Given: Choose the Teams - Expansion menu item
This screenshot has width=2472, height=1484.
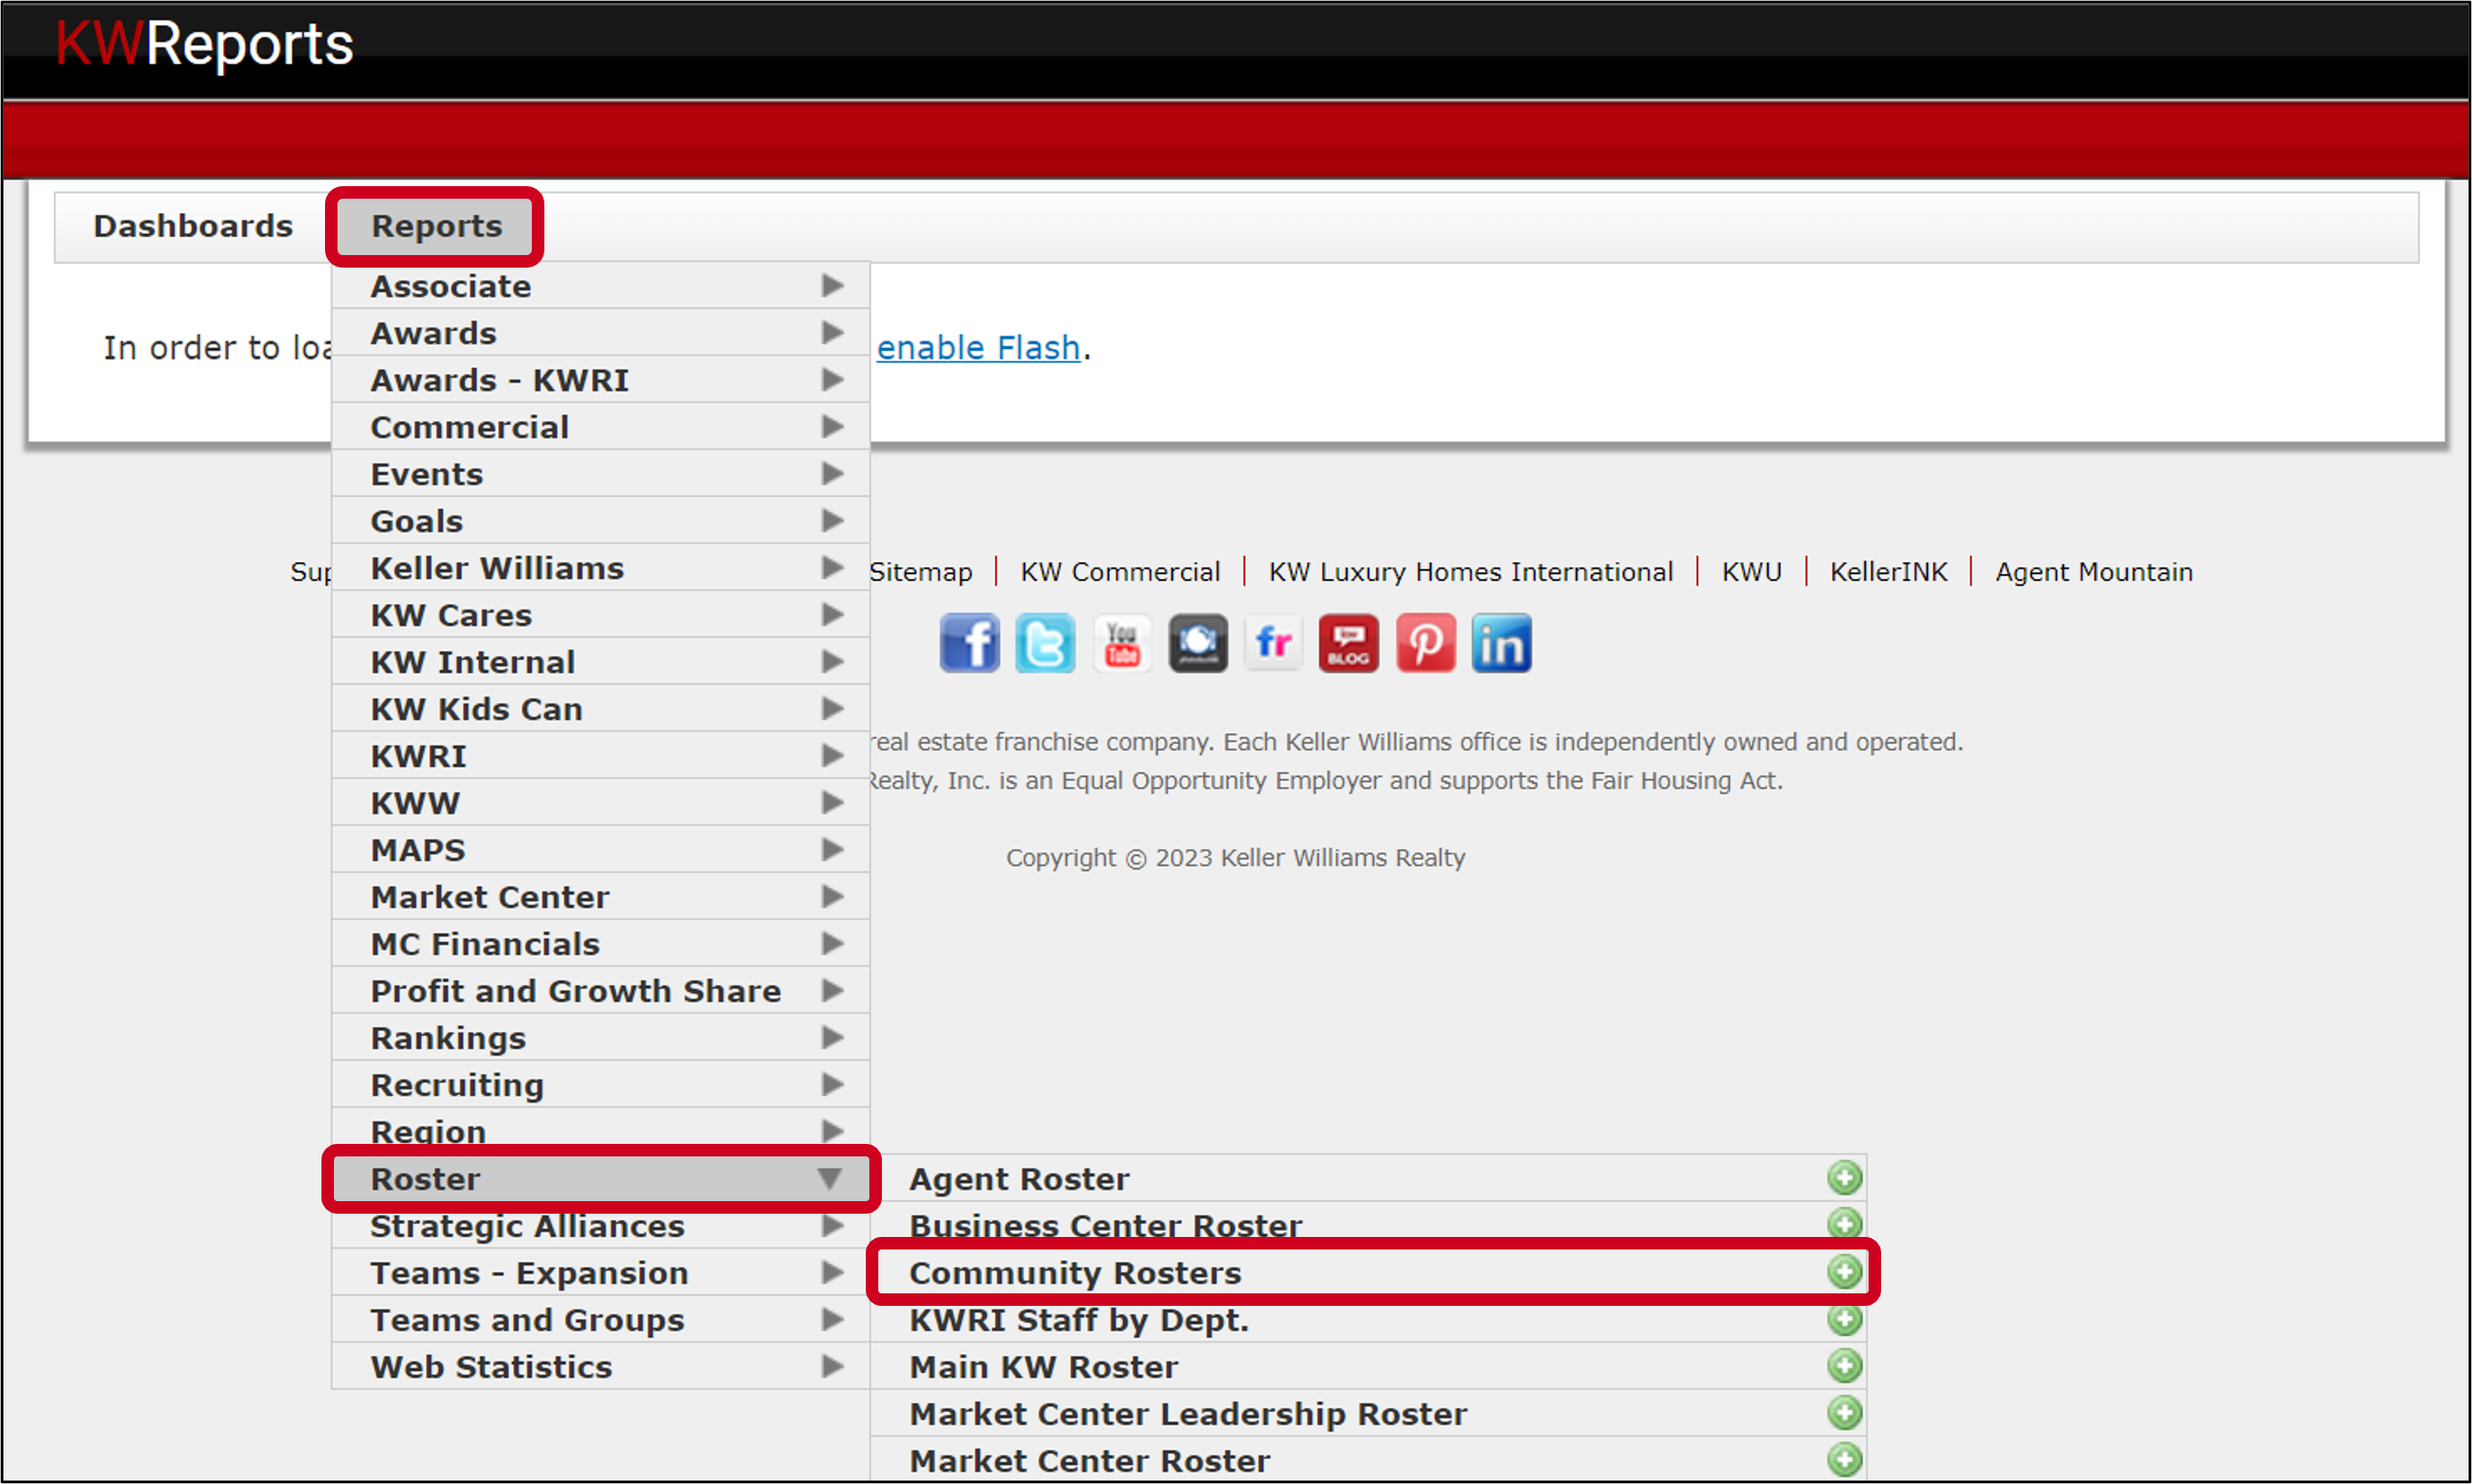Looking at the screenshot, I should [x=601, y=1273].
